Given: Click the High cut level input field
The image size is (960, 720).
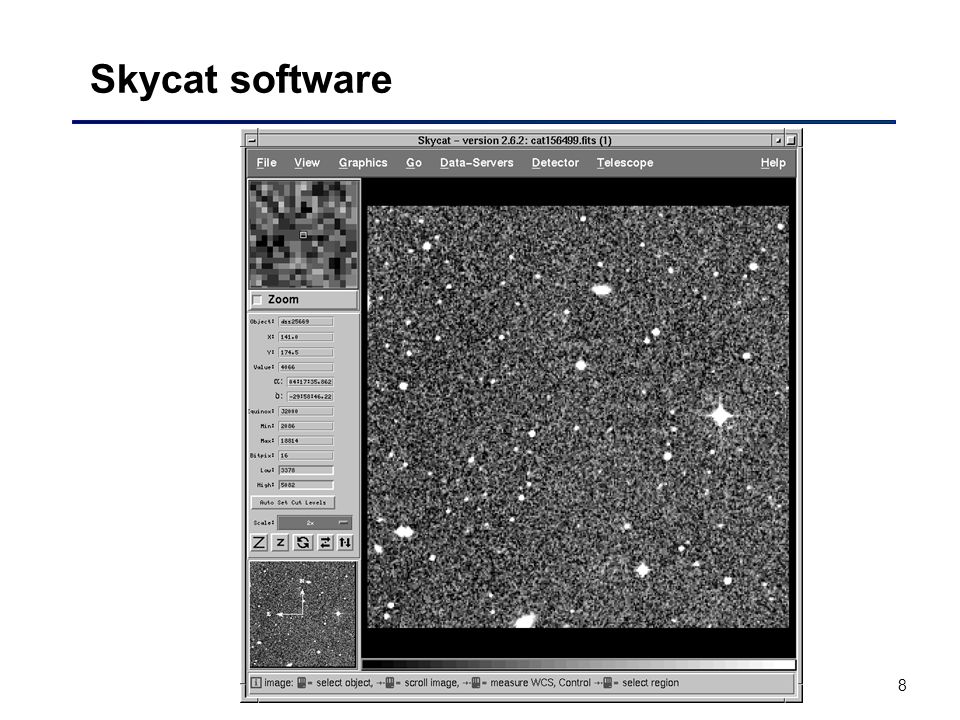Looking at the screenshot, I should [306, 485].
